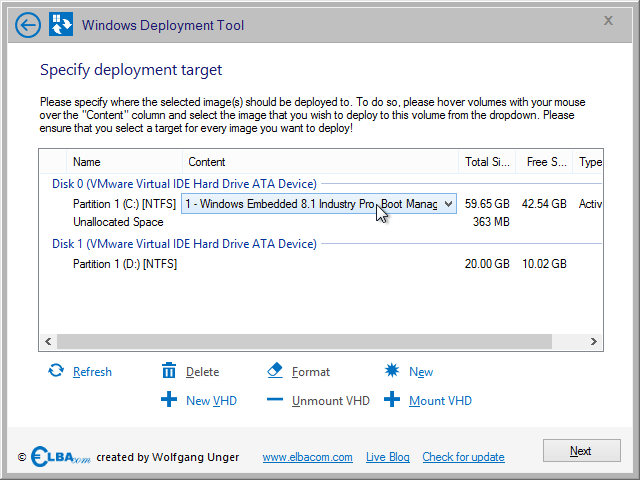Click the Windows Deployment Tool logo icon
The image size is (640, 480).
click(61, 24)
